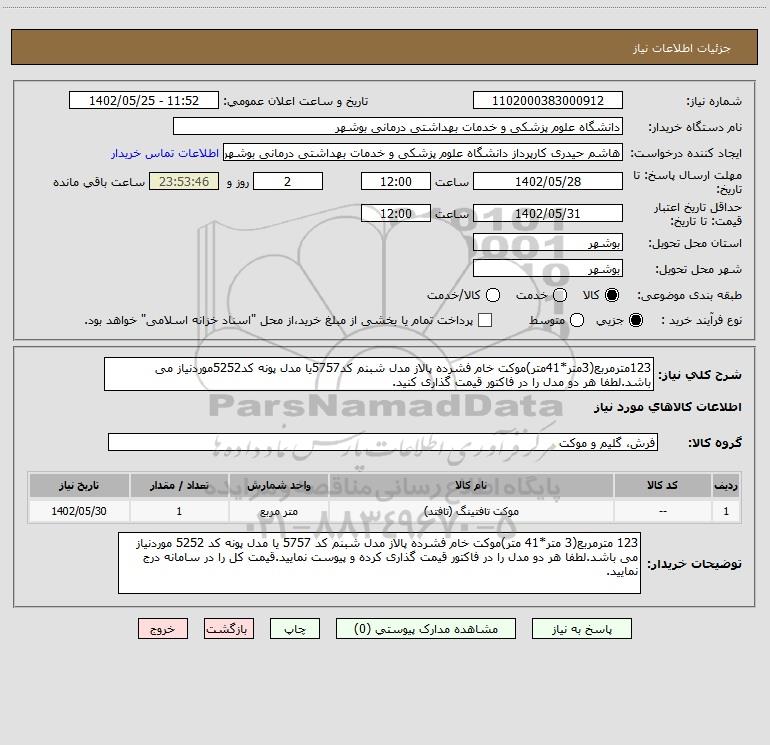770x745 pixels.
Task: Click the چاپ print button
Action: coord(295,629)
